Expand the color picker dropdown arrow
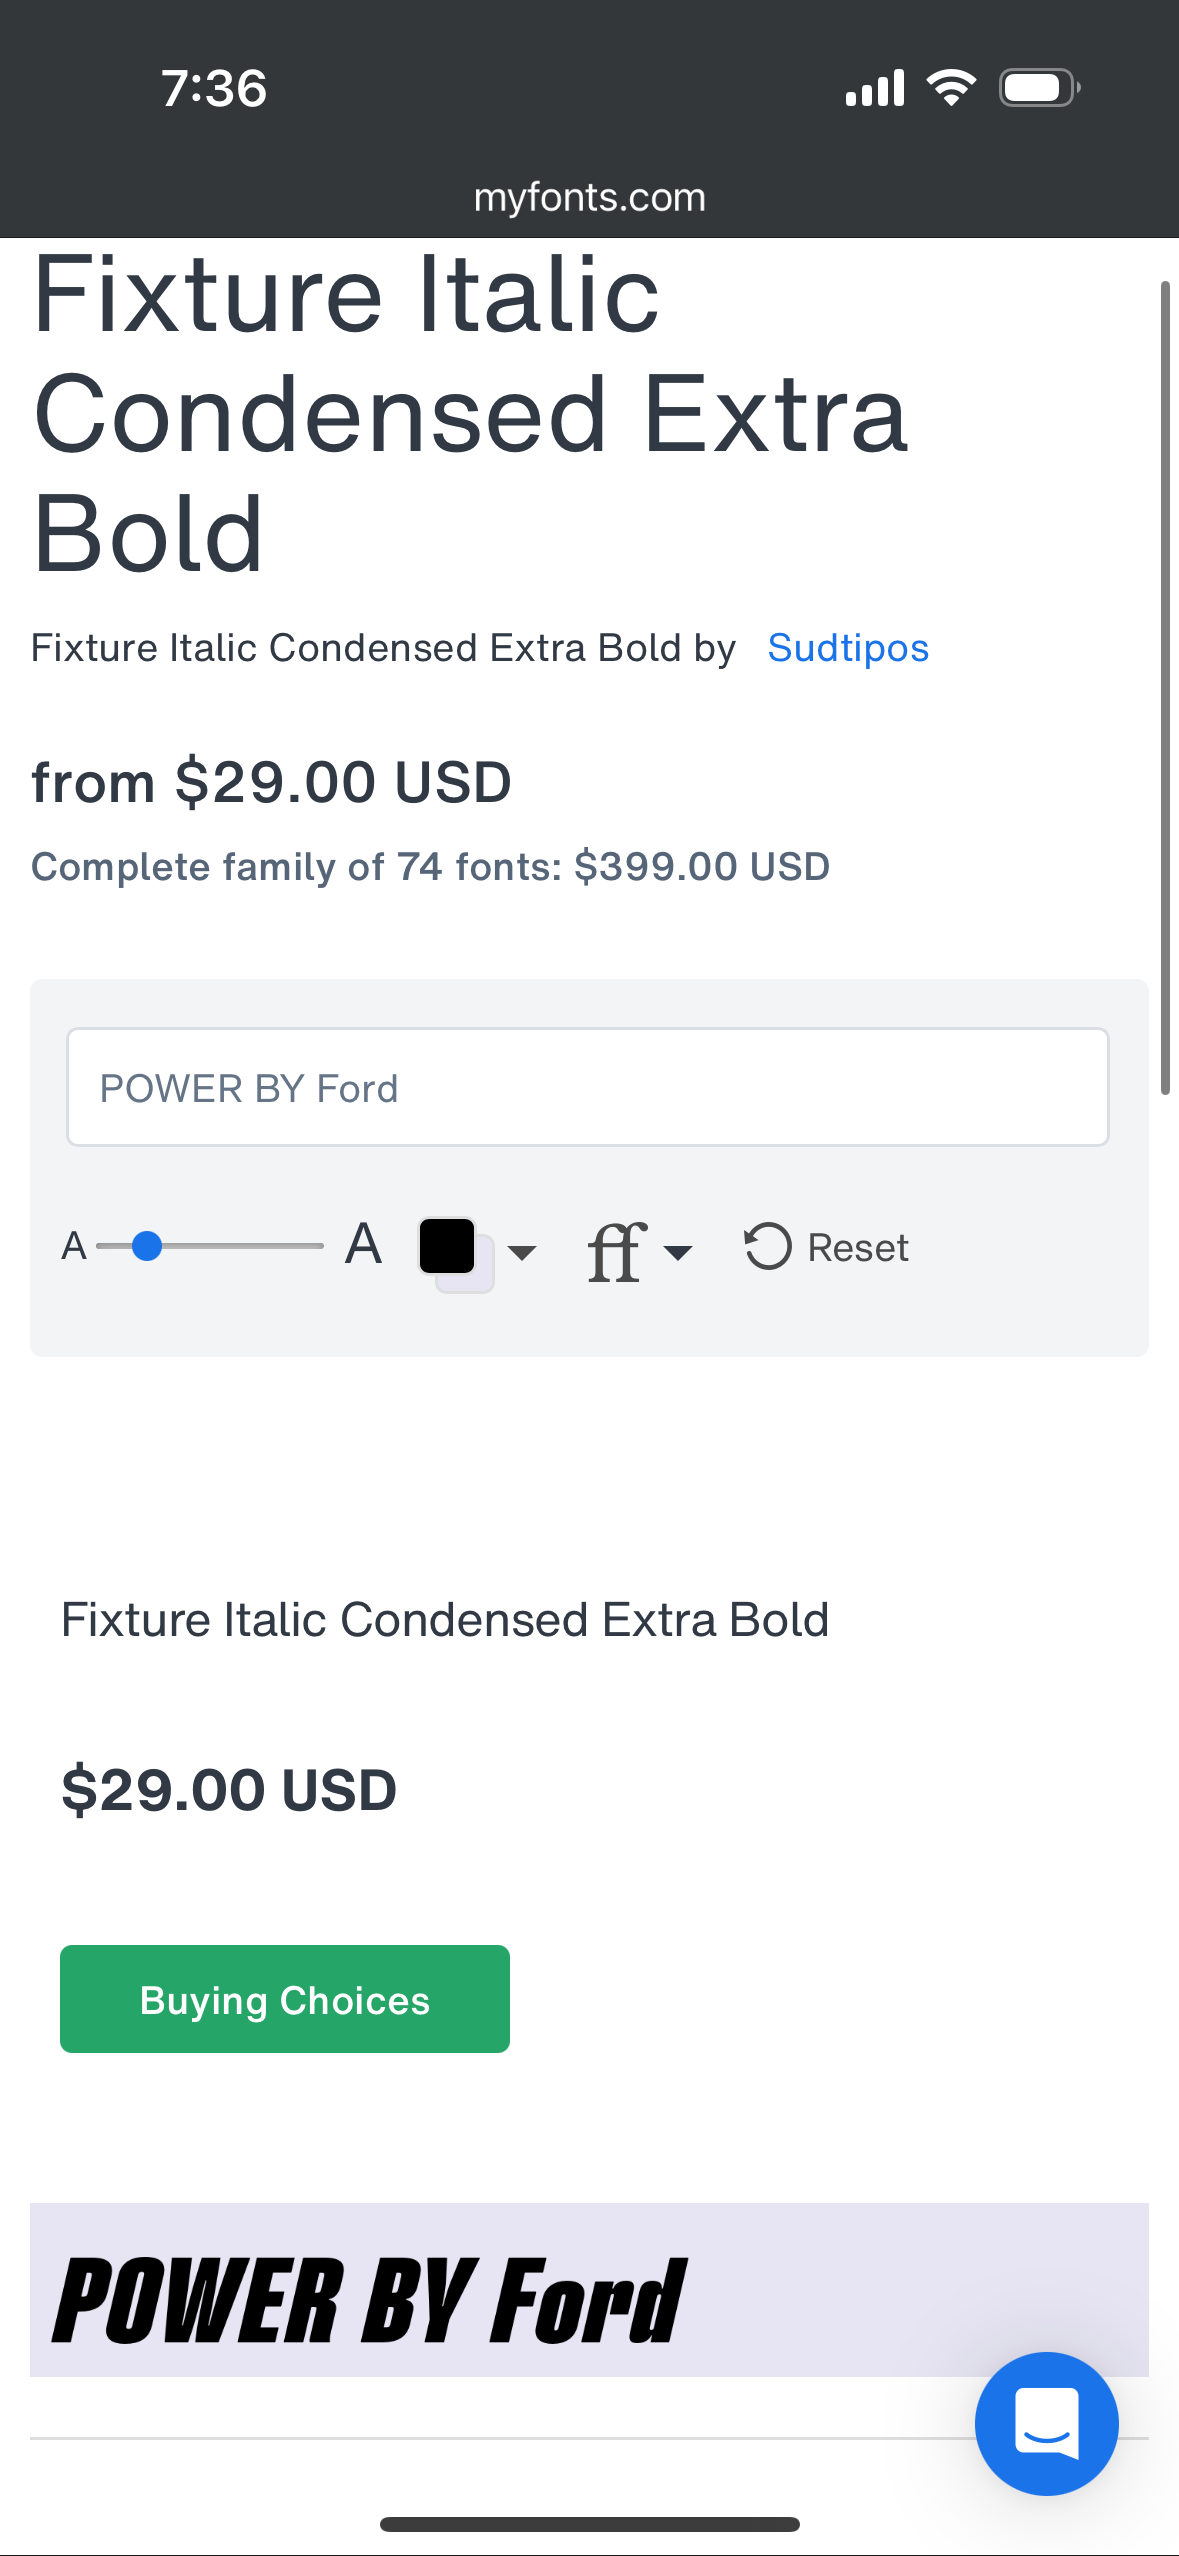 click(x=523, y=1252)
